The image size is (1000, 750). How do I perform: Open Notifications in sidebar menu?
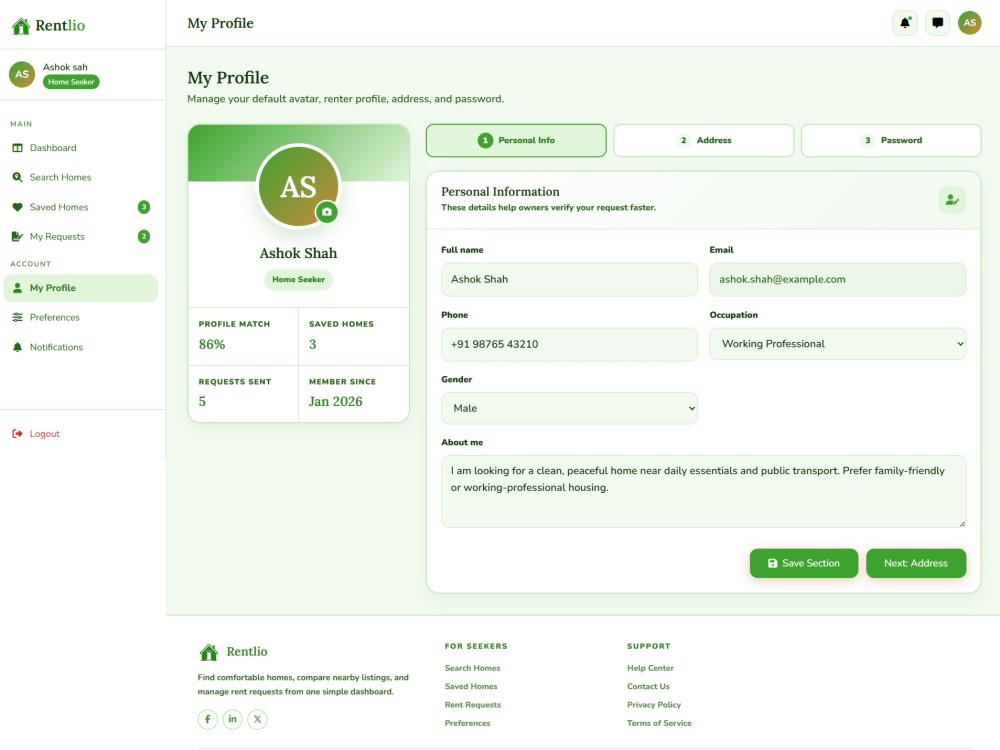80,348
